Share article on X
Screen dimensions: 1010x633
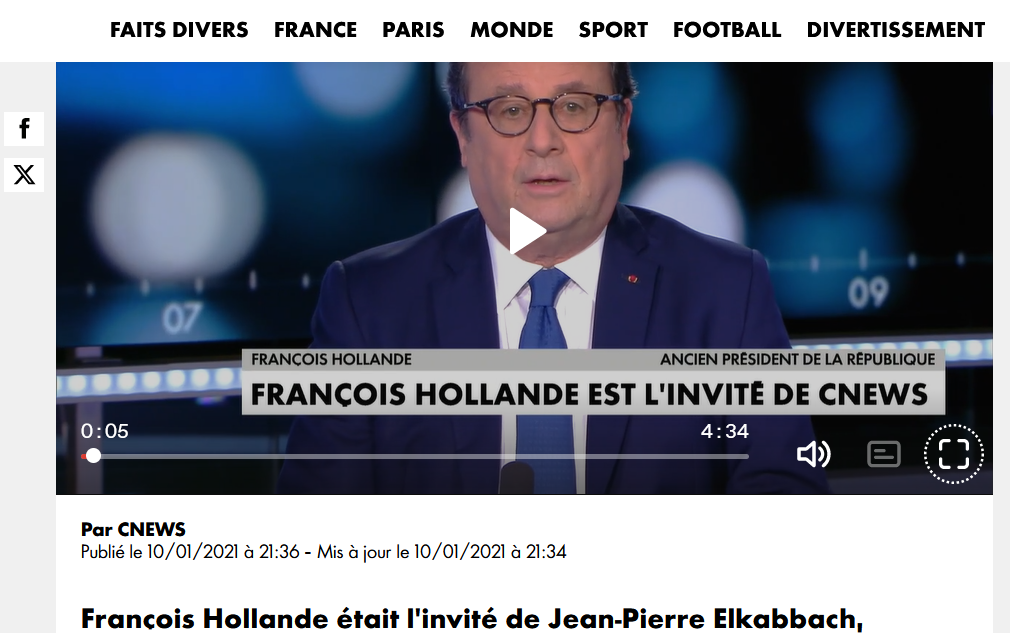[x=24, y=175]
